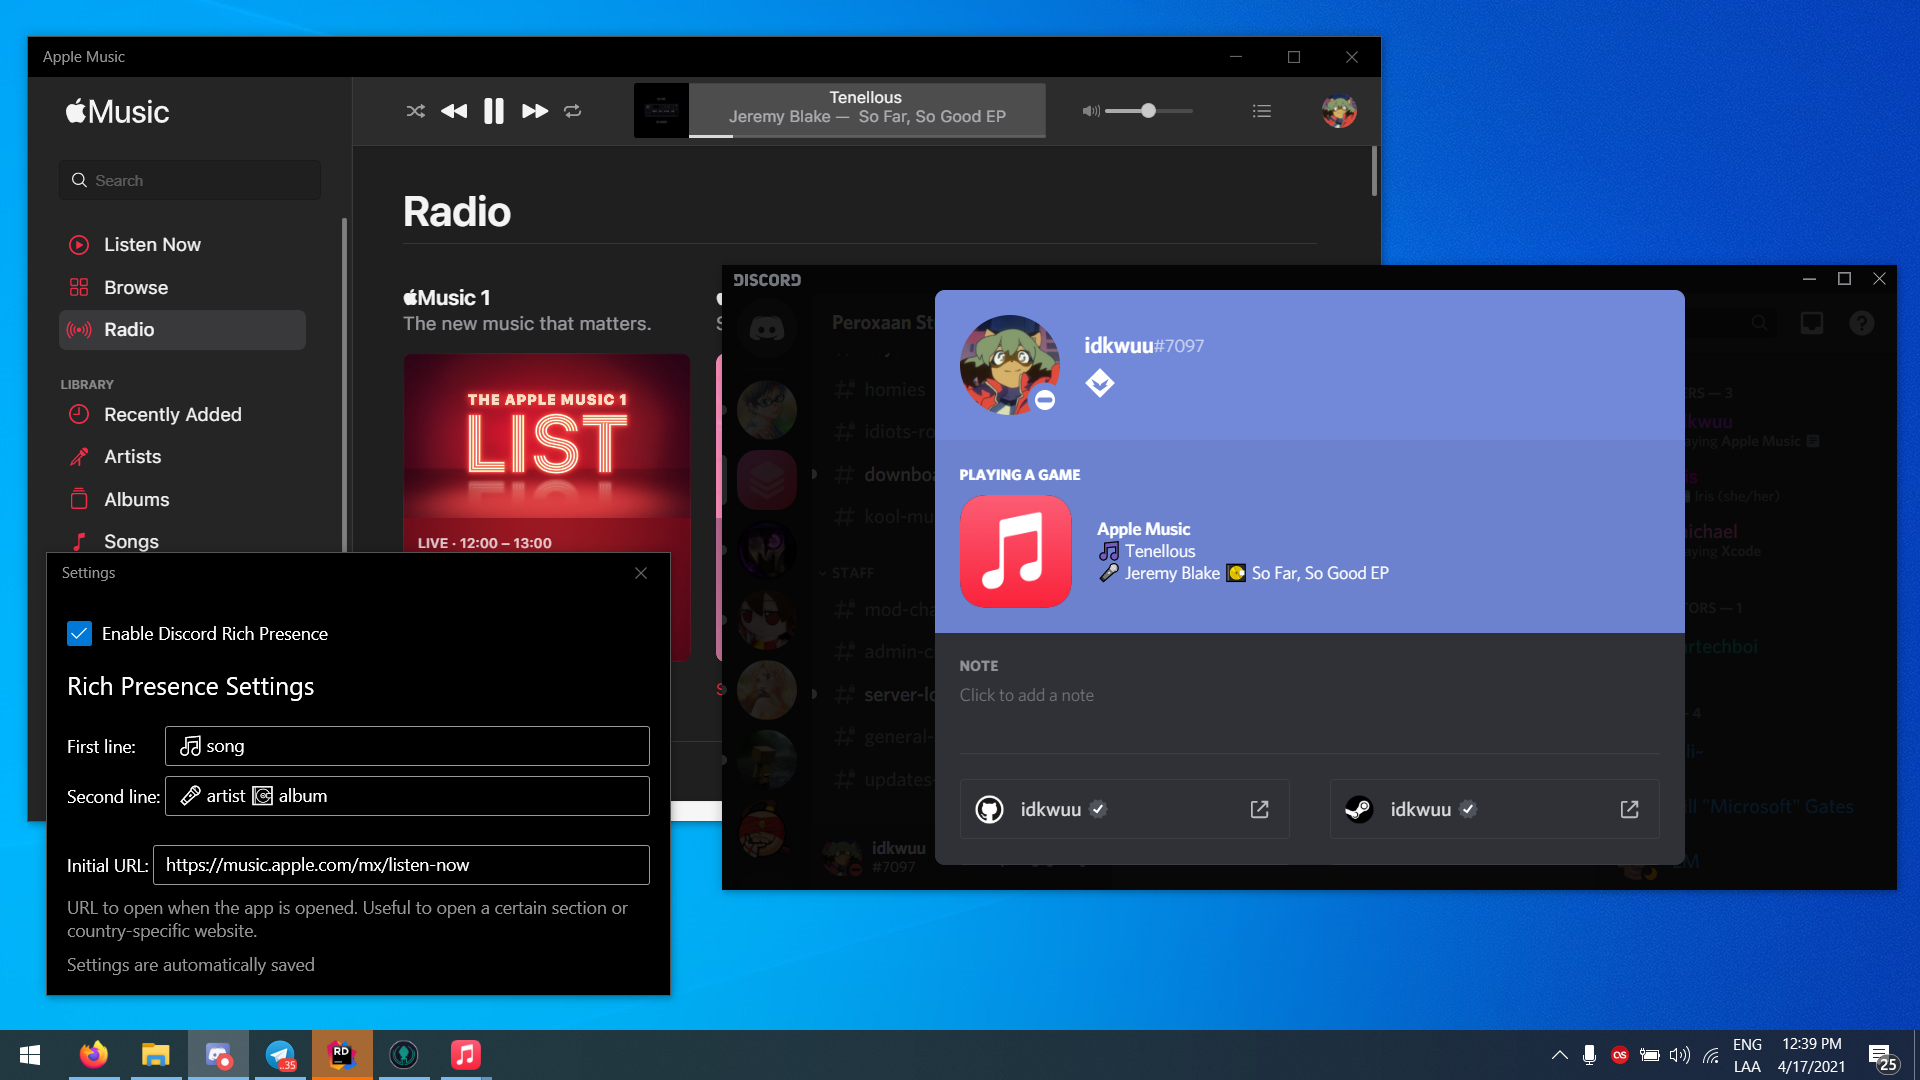Toggle repeat mode
The width and height of the screenshot is (1920, 1080).
click(x=573, y=111)
